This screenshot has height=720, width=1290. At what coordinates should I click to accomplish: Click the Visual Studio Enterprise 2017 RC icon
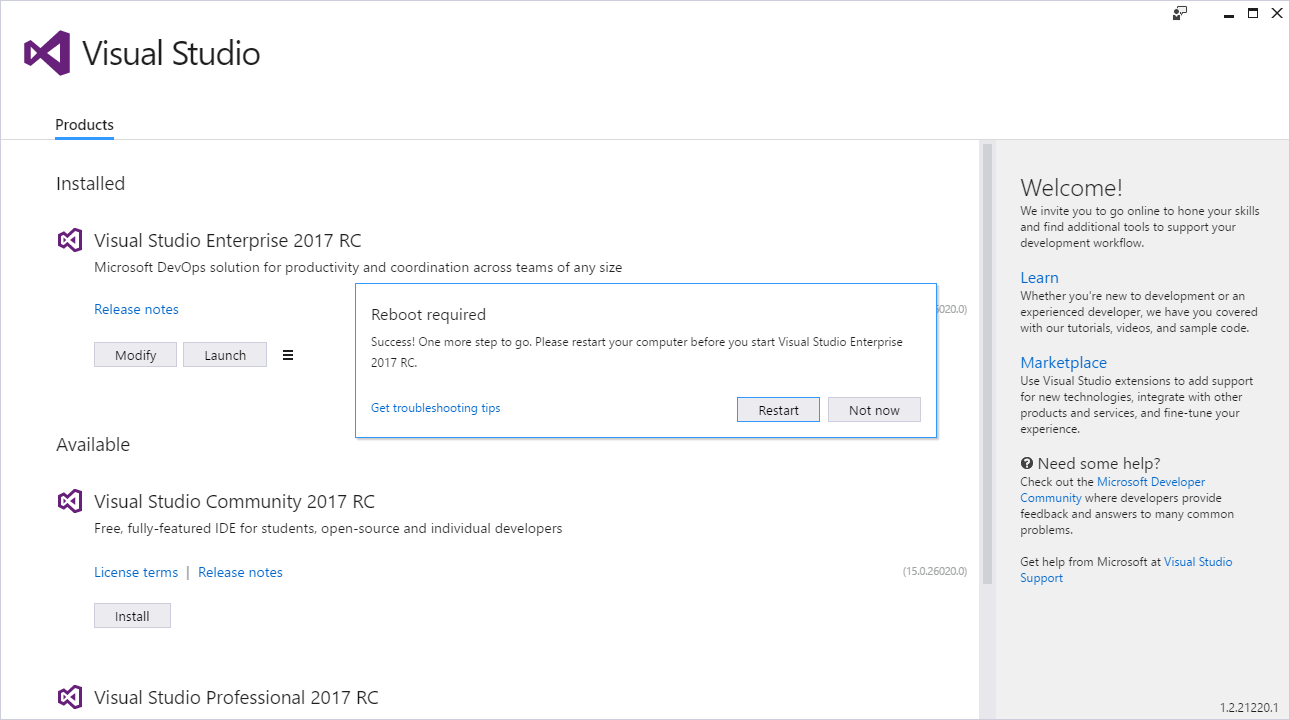(x=69, y=240)
